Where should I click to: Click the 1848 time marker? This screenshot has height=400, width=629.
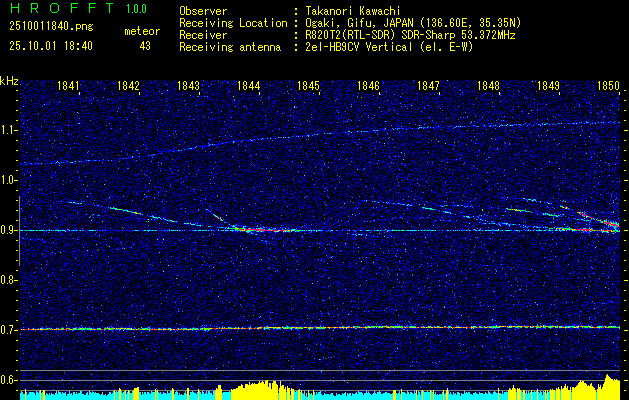click(489, 85)
